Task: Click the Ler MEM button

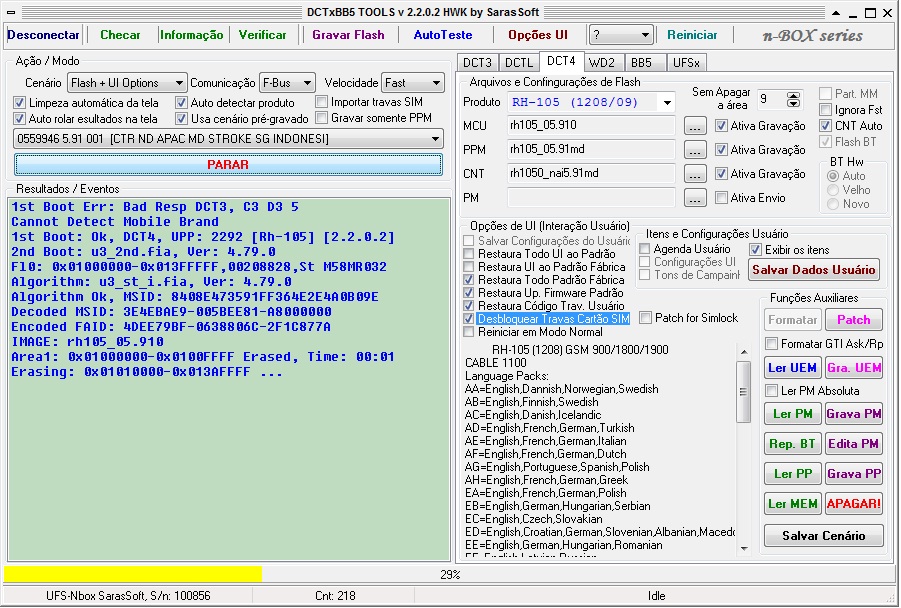Action: click(792, 503)
